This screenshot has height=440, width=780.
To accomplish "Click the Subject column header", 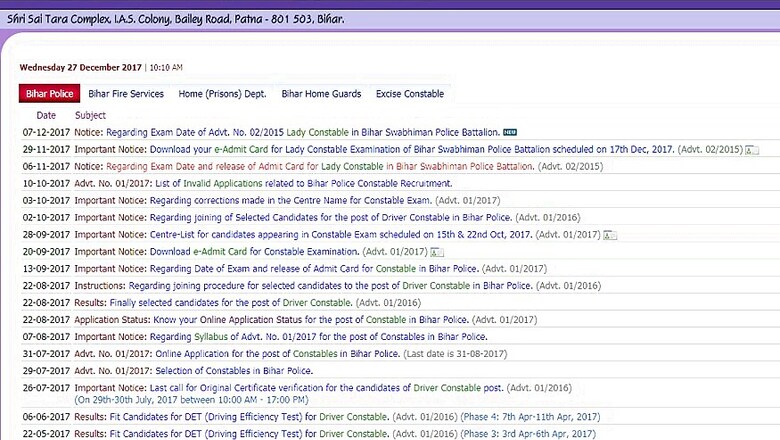I will [90, 115].
